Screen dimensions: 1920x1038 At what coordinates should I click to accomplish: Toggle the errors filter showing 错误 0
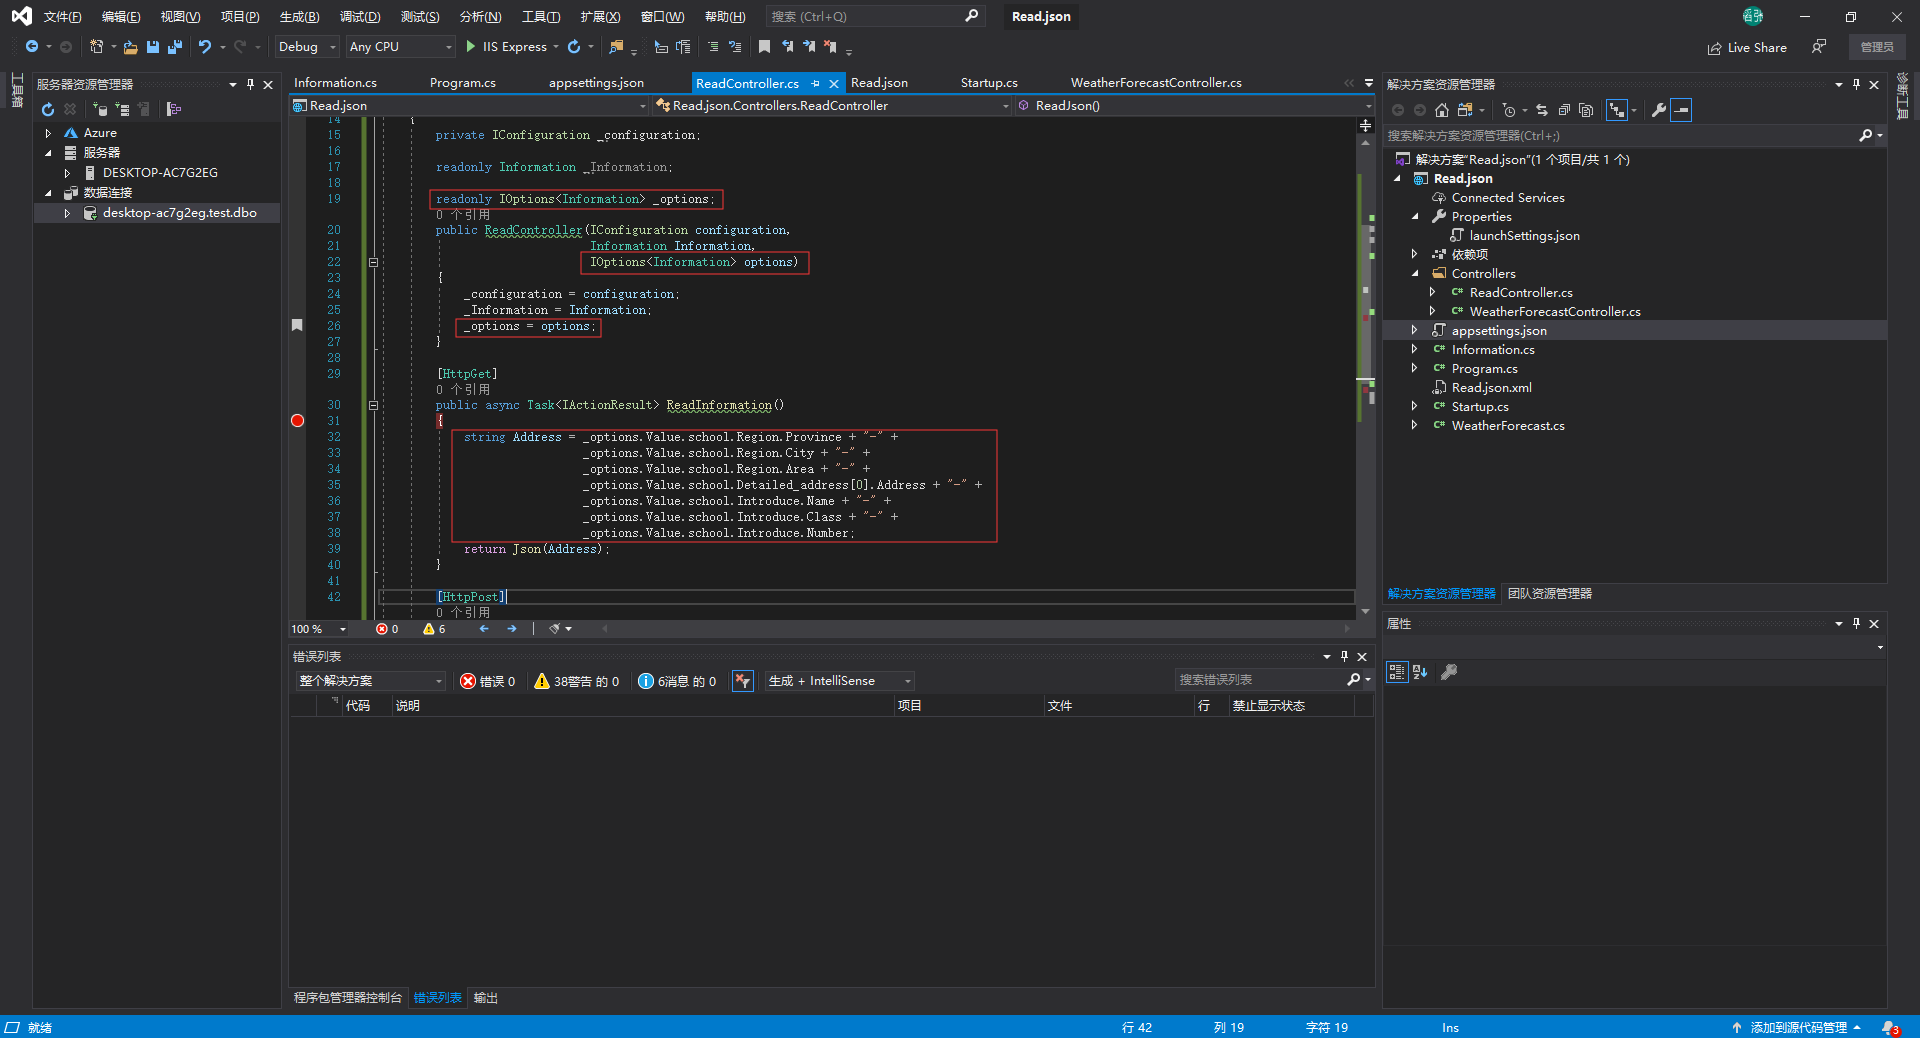pyautogui.click(x=487, y=681)
